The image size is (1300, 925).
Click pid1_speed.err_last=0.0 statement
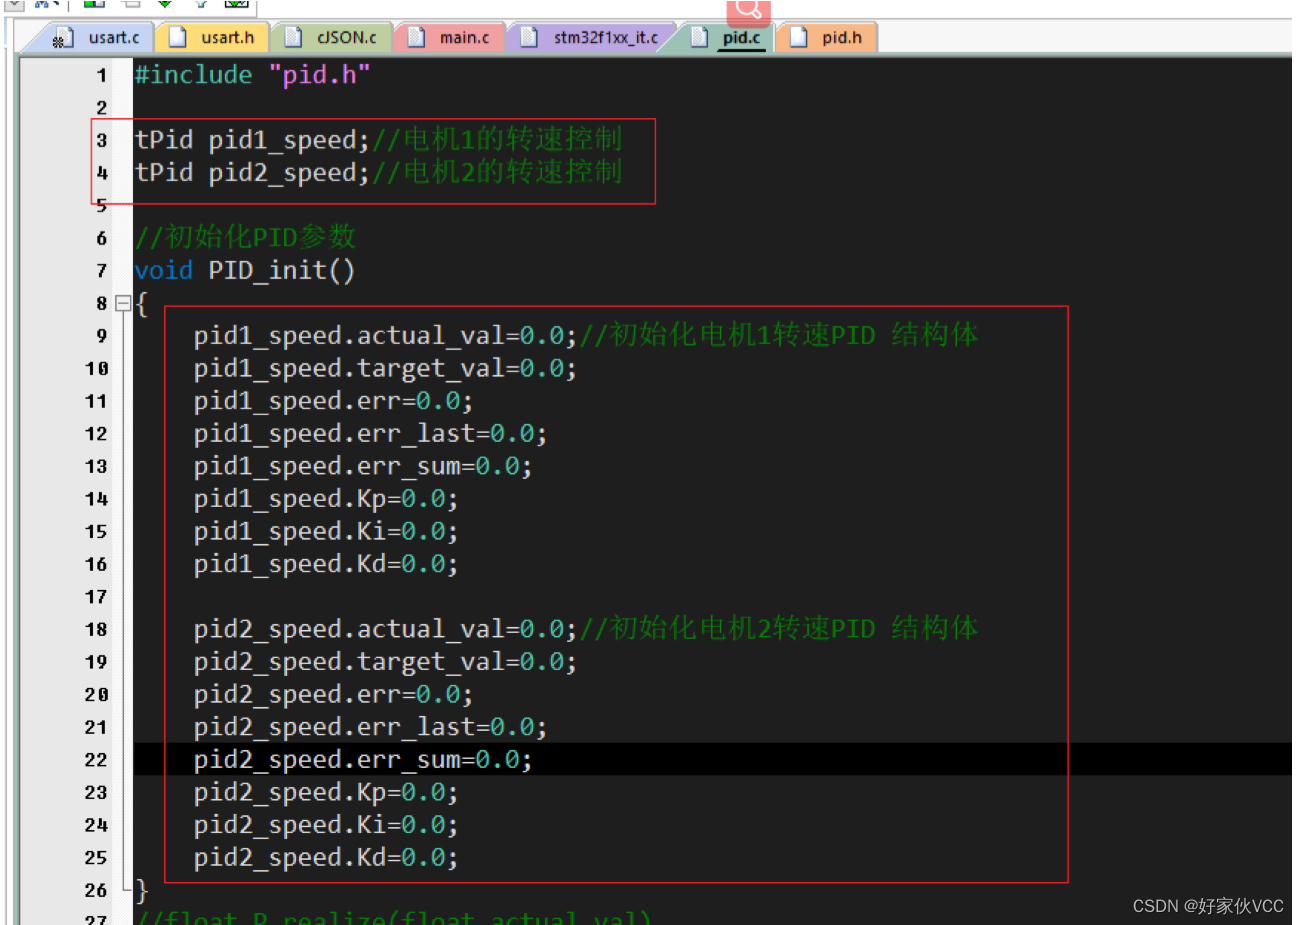370,434
